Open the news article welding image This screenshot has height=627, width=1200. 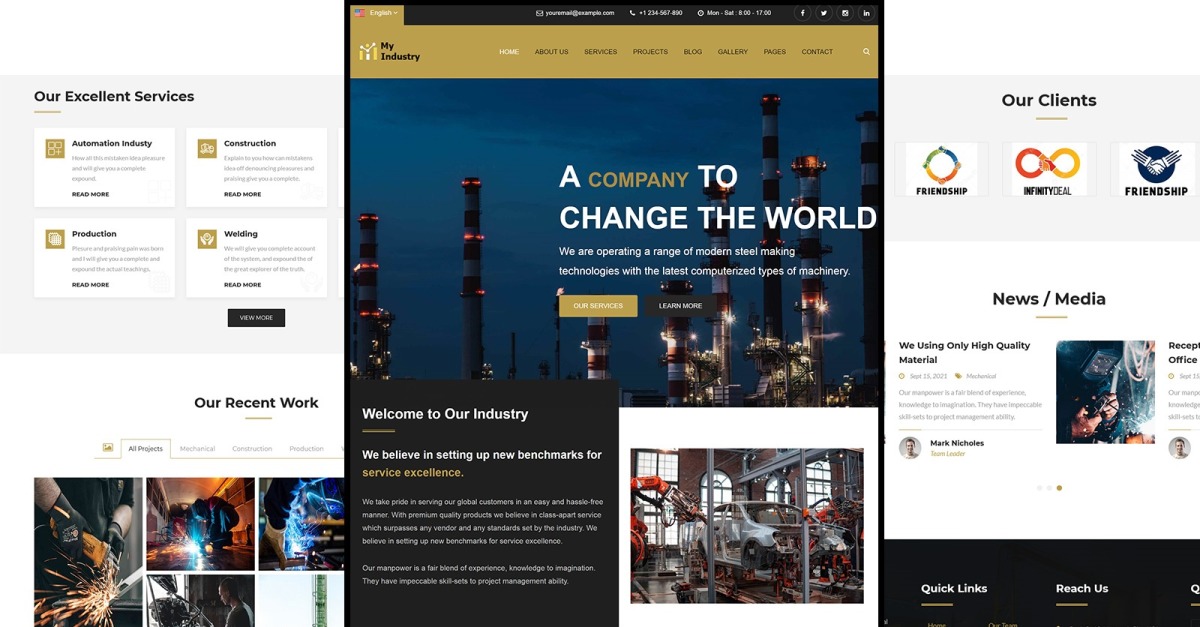[1105, 392]
